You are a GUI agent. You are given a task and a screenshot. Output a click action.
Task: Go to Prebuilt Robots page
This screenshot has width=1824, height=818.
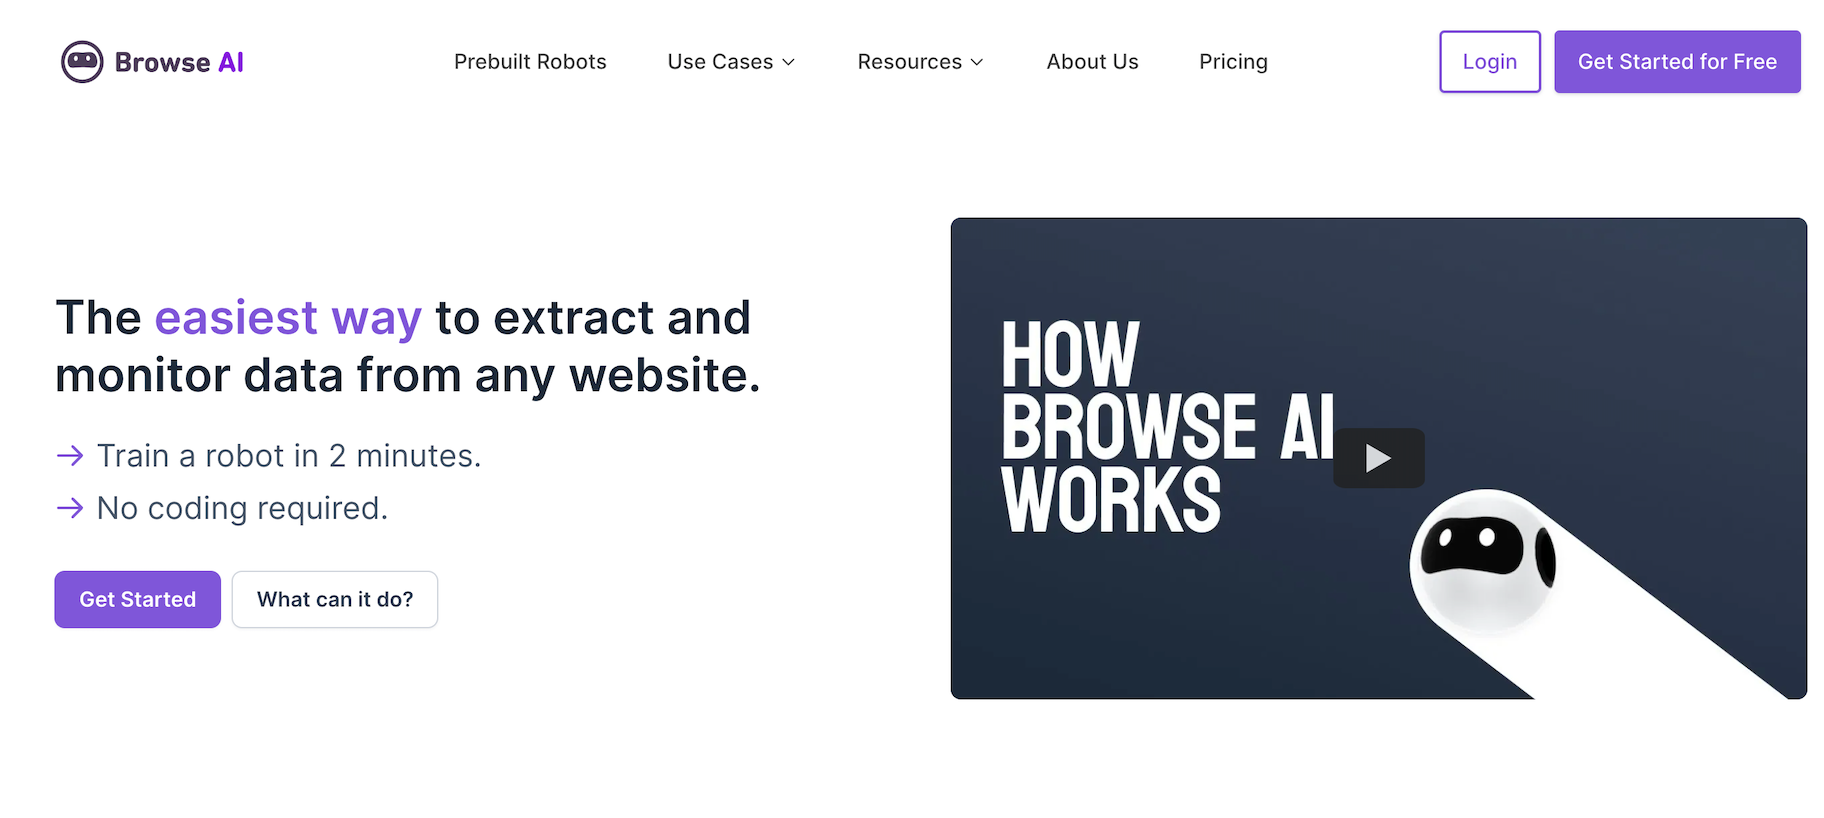point(530,62)
